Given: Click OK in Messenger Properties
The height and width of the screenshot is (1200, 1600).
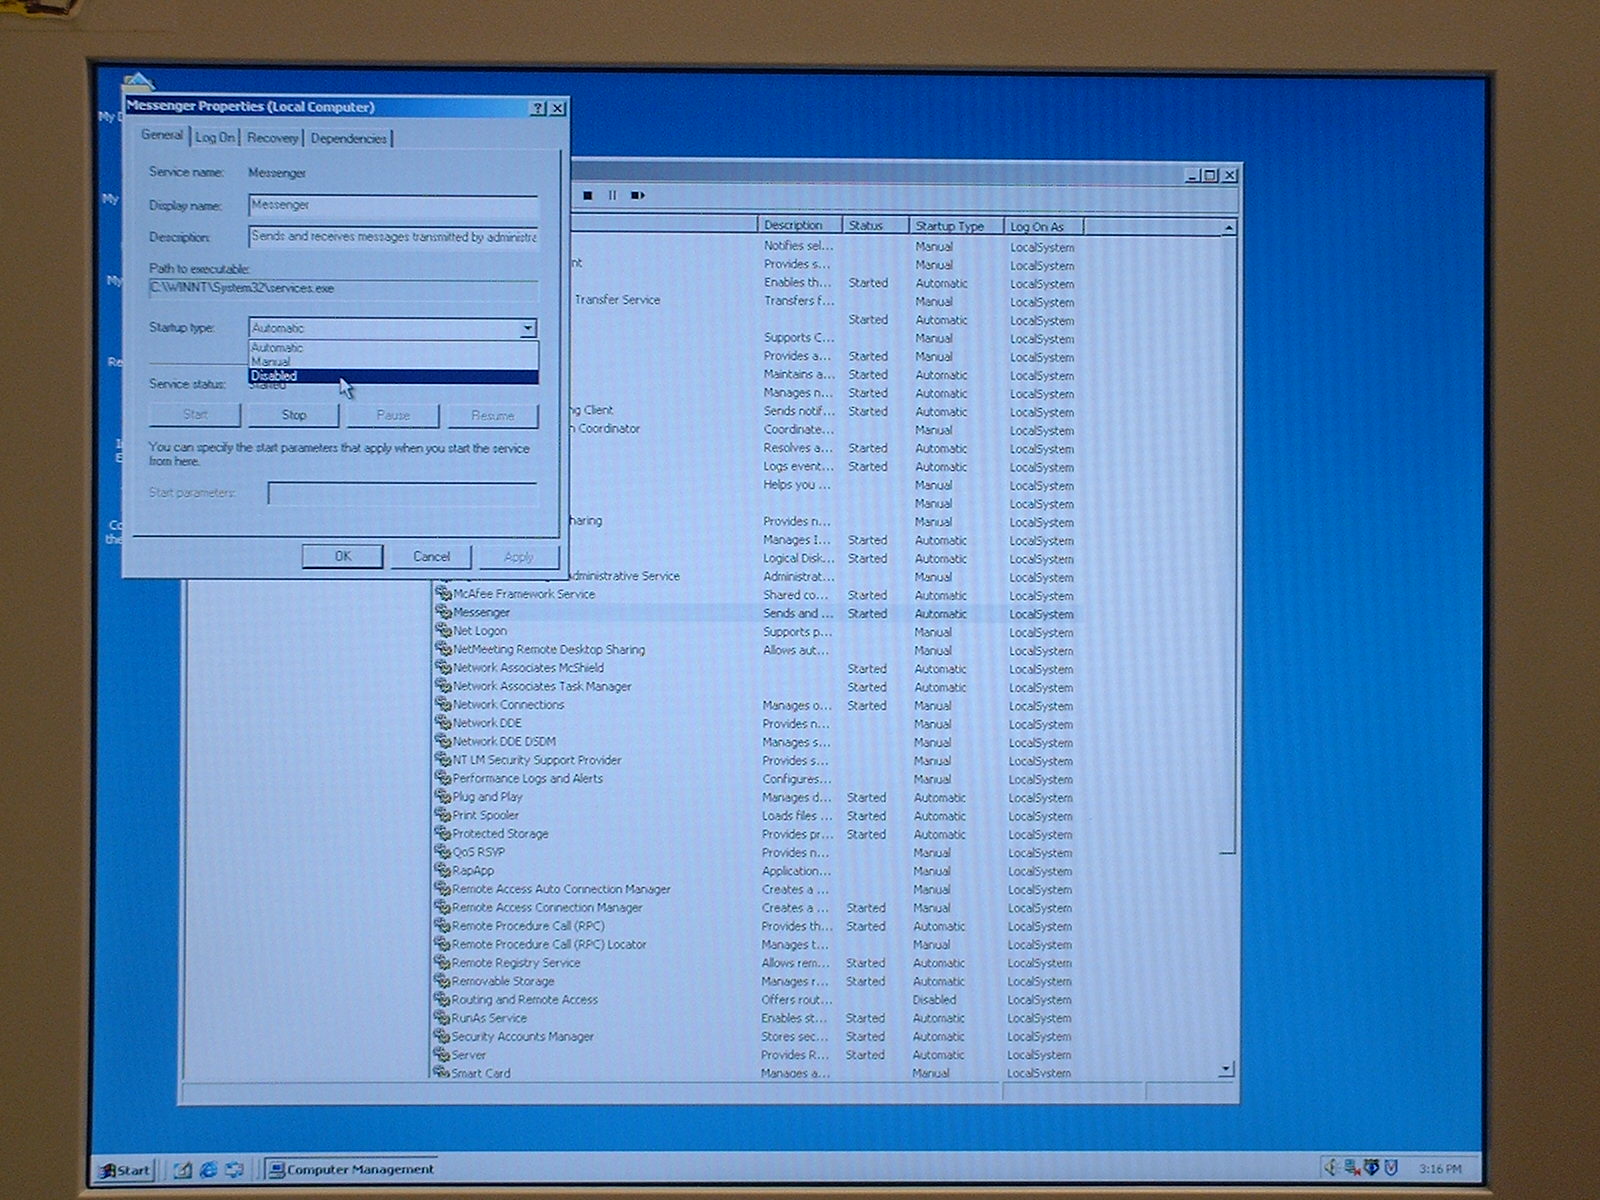Looking at the screenshot, I should (x=342, y=556).
